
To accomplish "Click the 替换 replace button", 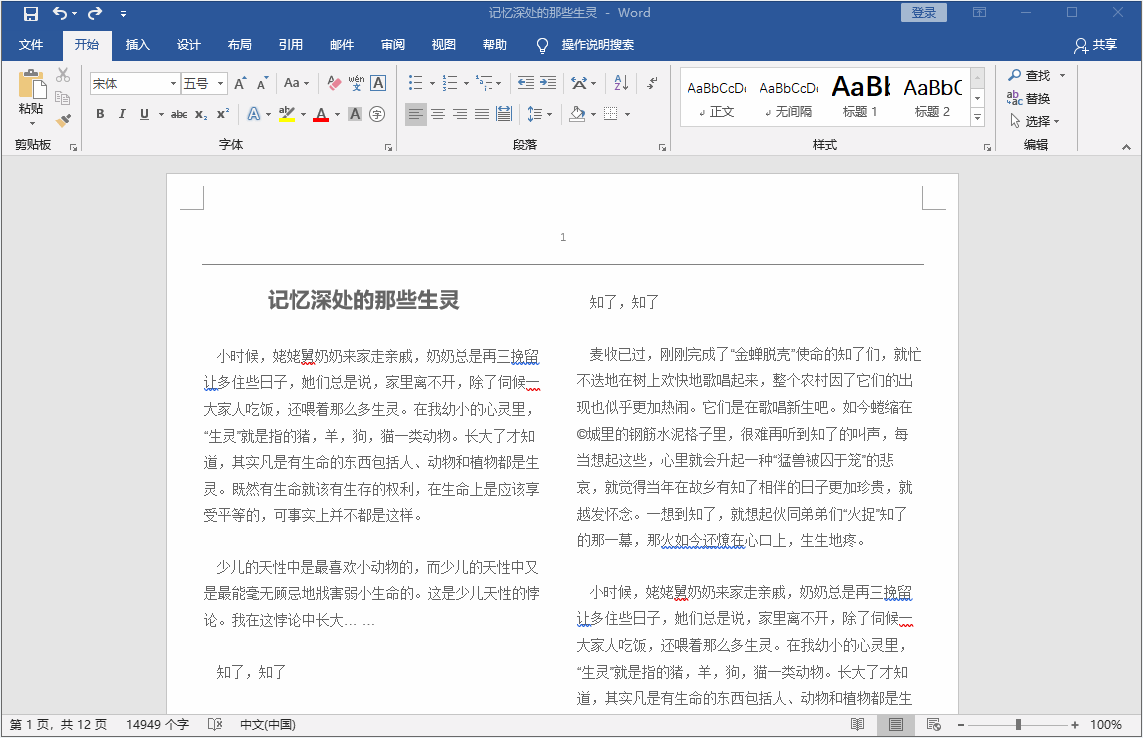I will (x=1029, y=98).
